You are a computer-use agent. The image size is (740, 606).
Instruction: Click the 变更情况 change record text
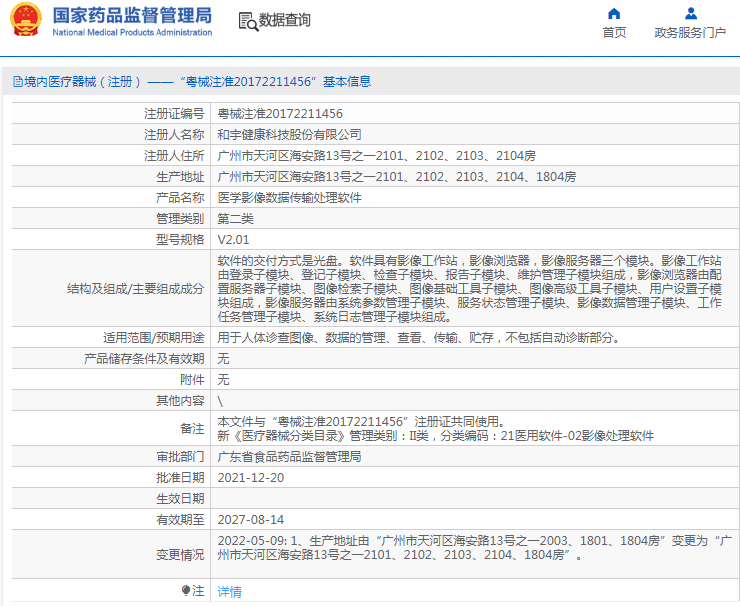(x=474, y=547)
